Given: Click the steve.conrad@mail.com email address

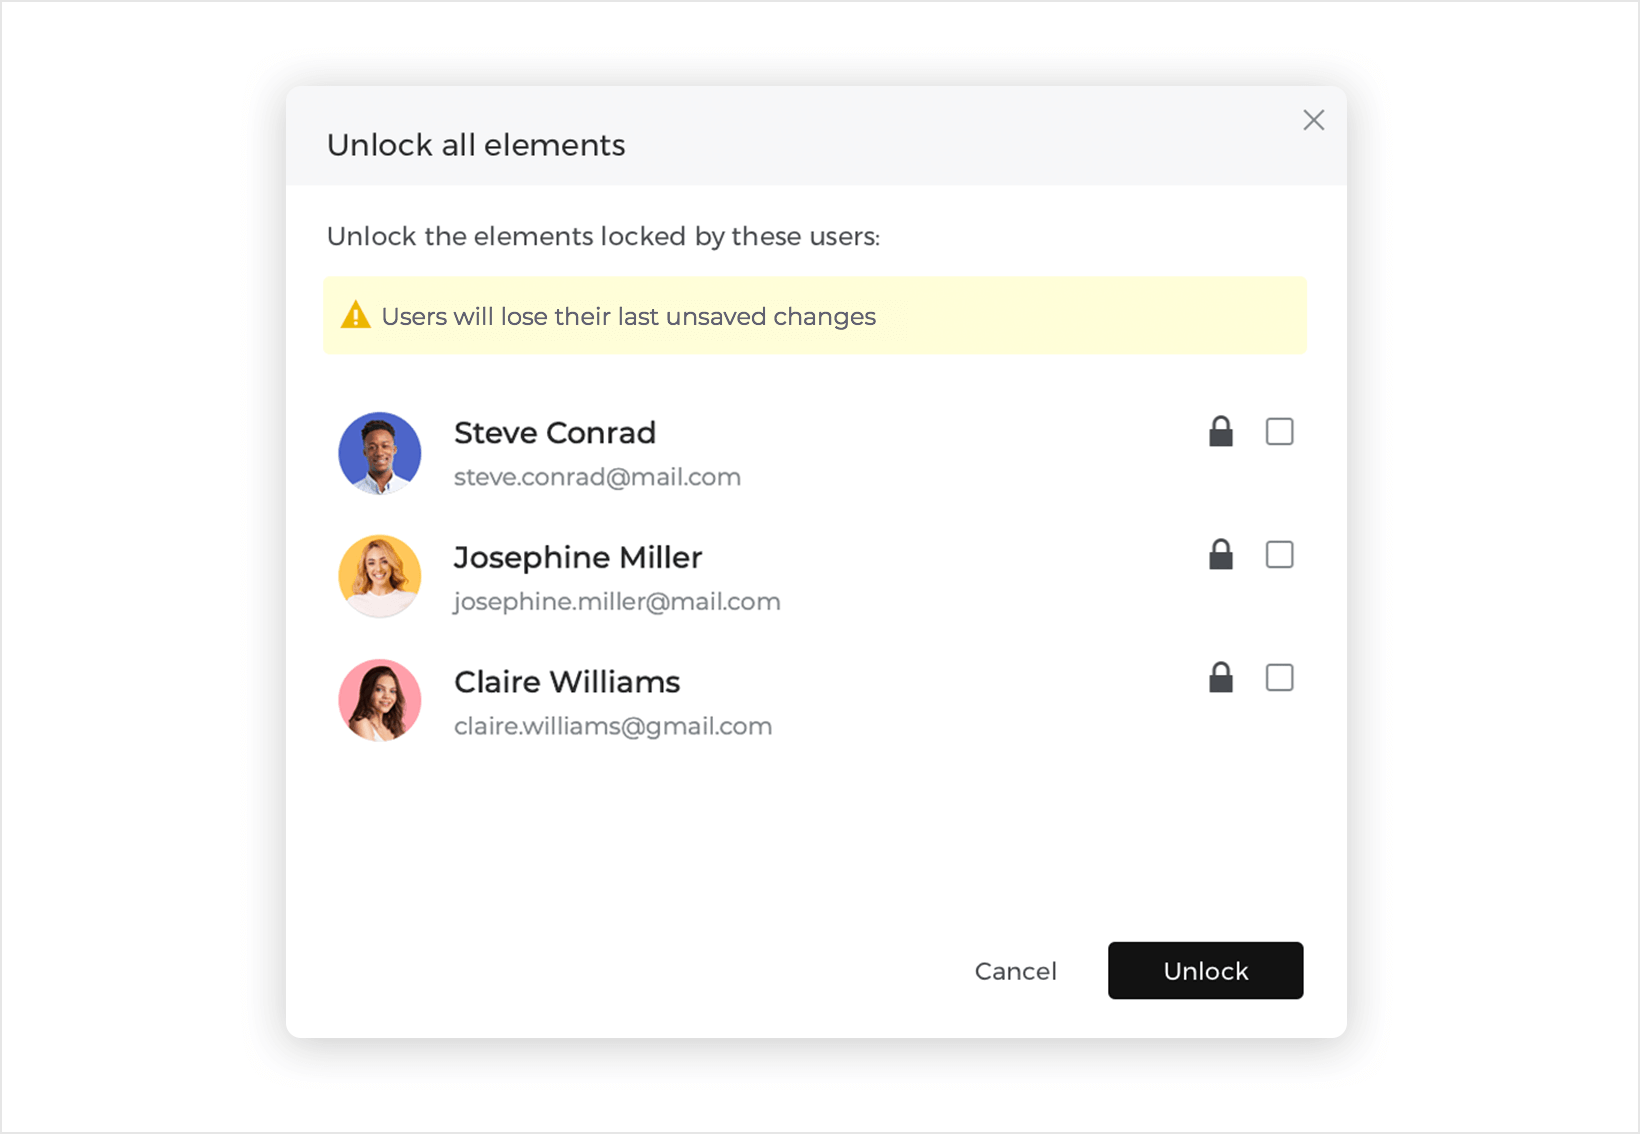Looking at the screenshot, I should coord(597,477).
